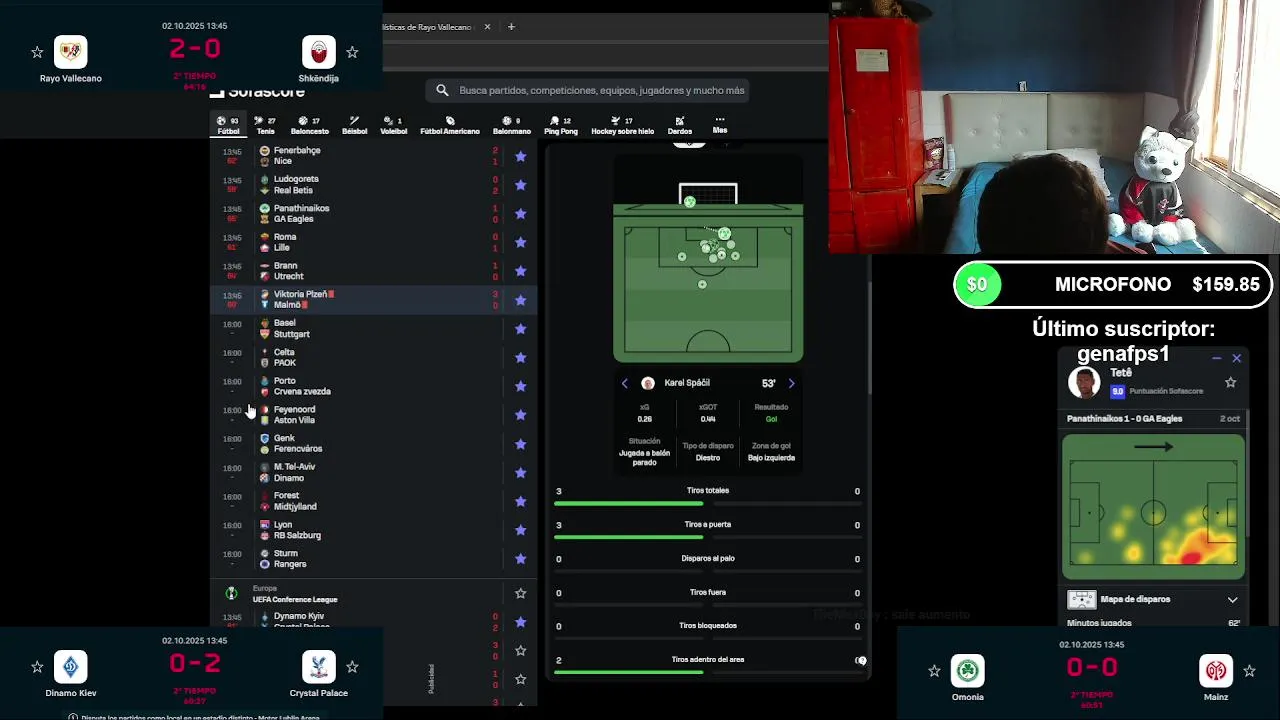Toggle the Dynamo Kyiv vs Crystal Palace star
Viewport: 1280px width, 720px height.
coord(520,622)
